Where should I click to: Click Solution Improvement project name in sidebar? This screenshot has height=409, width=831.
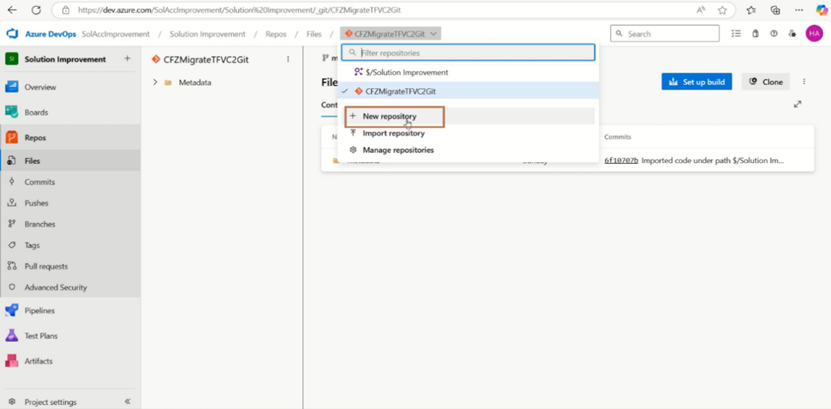pyautogui.click(x=65, y=59)
